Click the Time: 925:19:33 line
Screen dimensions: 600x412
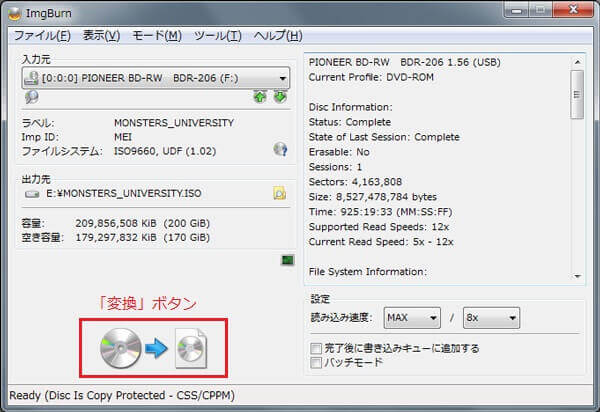380,212
